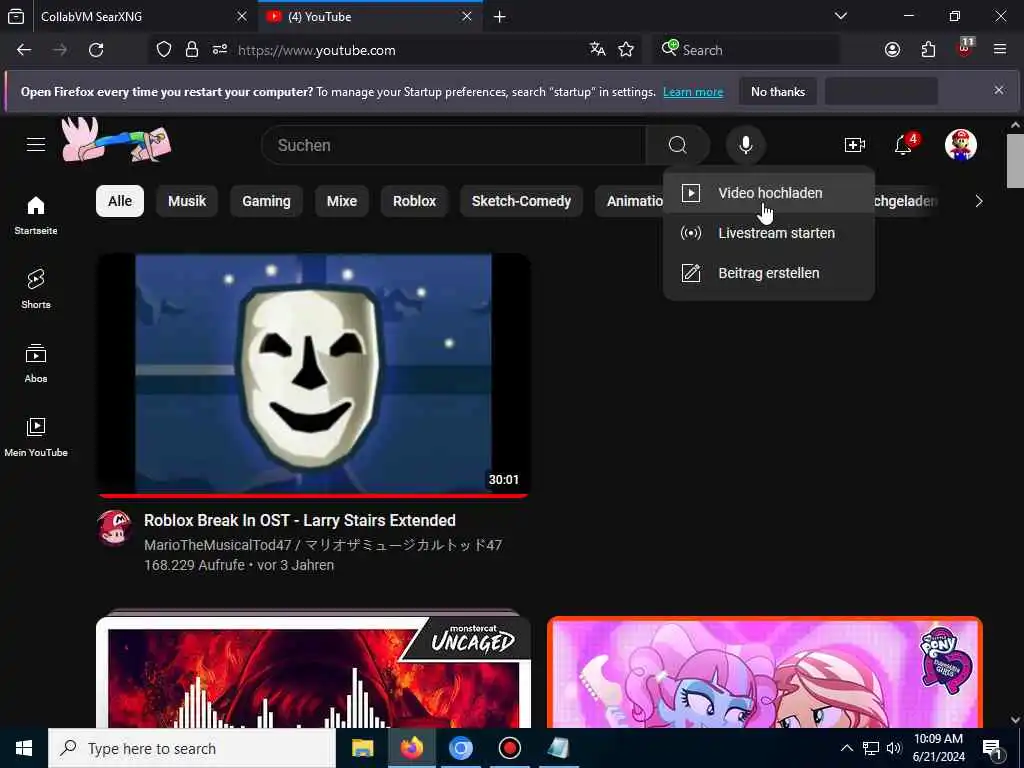Close the CollabVM SearXNG tab
Viewport: 1024px width, 768px height.
click(x=242, y=16)
